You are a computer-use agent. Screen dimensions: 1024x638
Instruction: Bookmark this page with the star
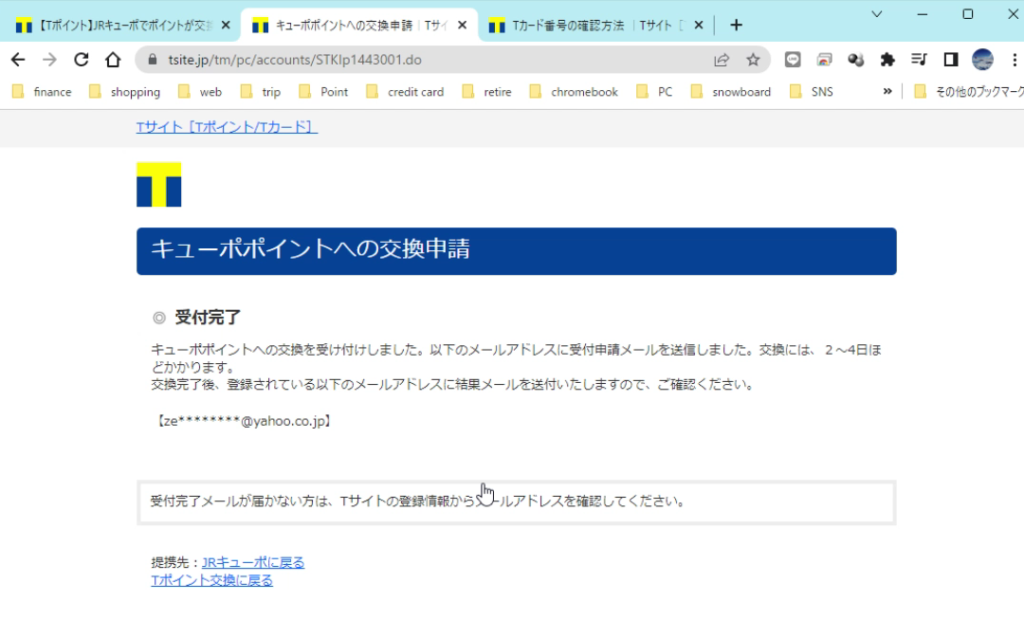pyautogui.click(x=753, y=60)
